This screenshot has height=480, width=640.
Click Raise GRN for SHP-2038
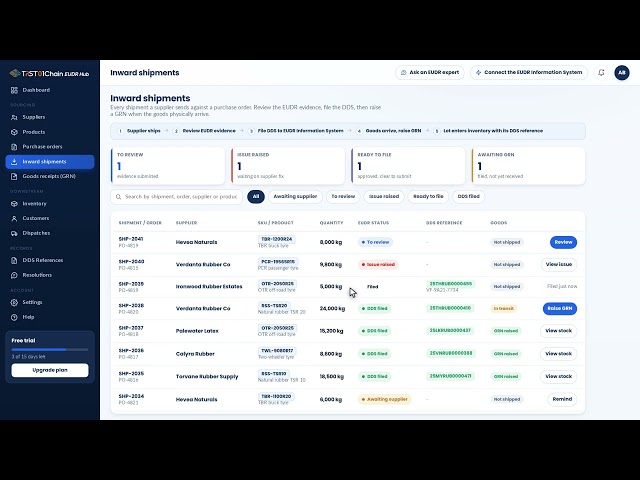pyautogui.click(x=560, y=309)
